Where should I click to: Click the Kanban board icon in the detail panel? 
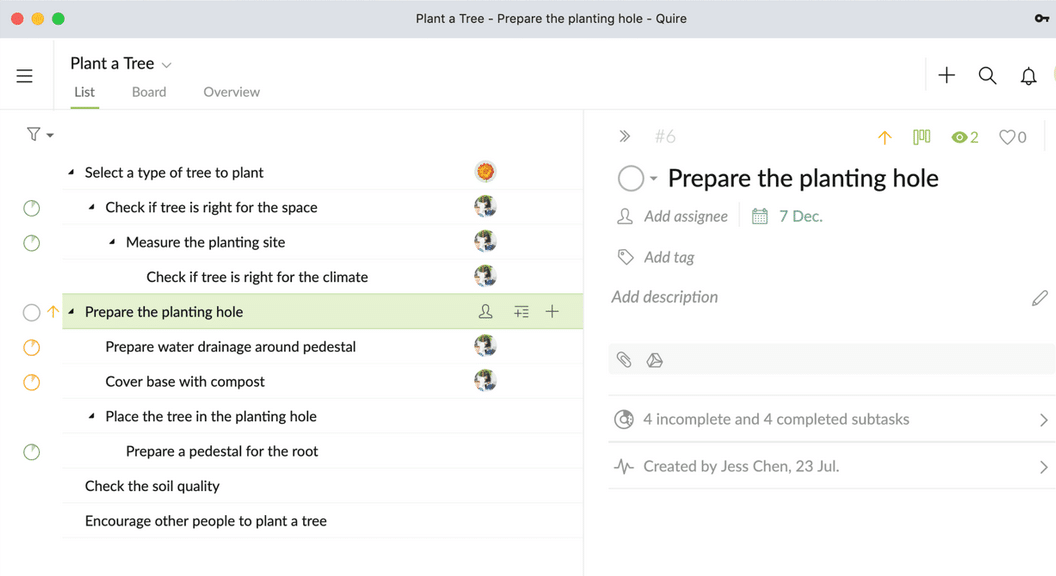(921, 137)
